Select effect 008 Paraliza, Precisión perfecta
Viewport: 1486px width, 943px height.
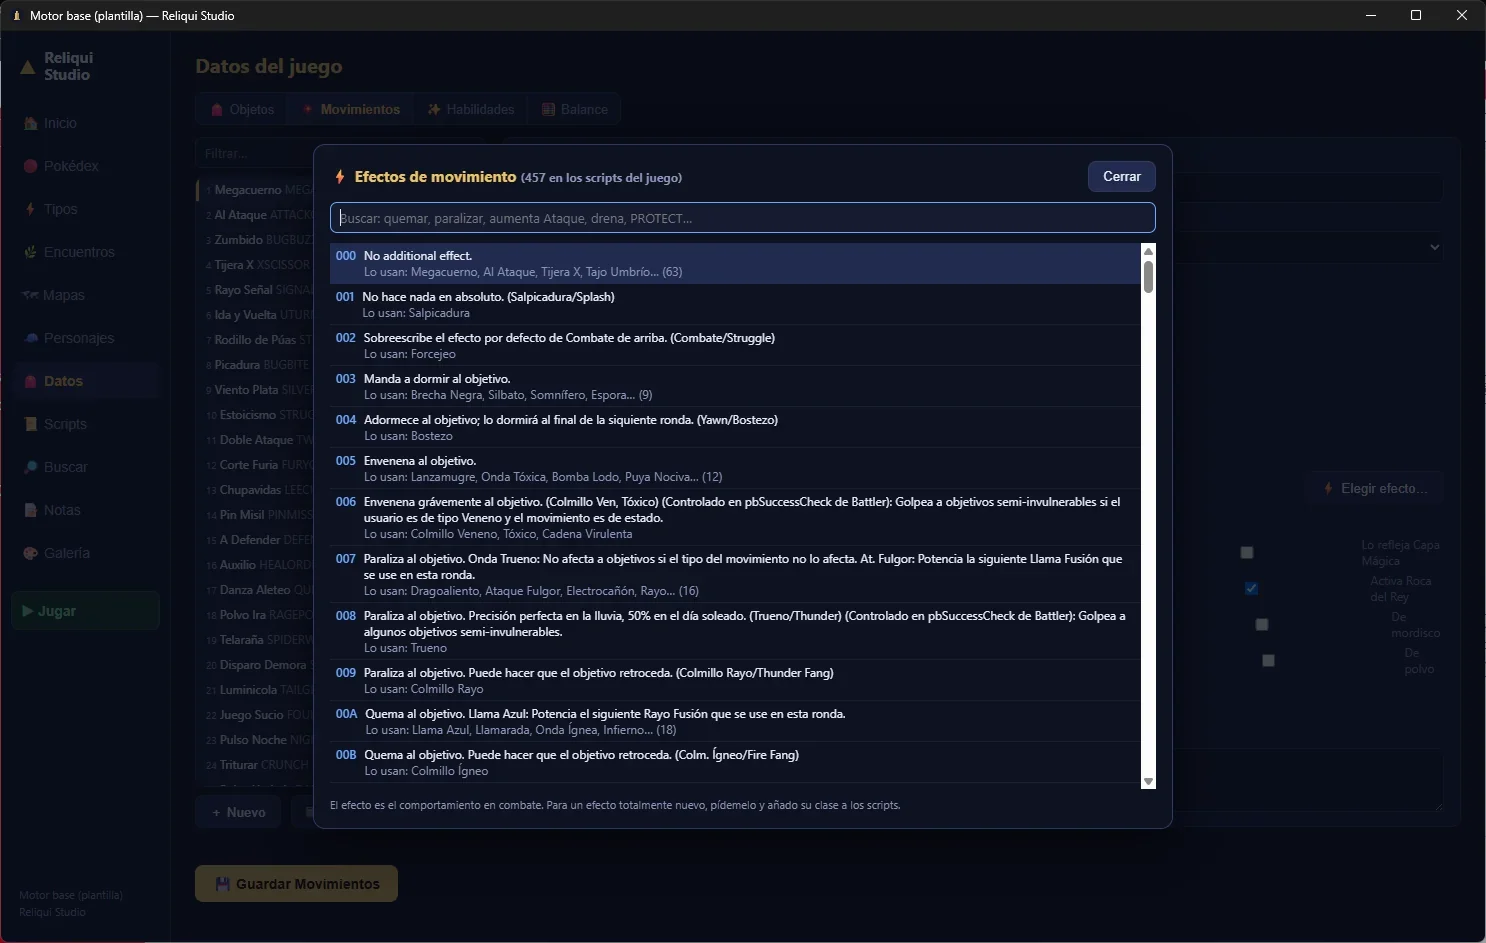click(735, 632)
